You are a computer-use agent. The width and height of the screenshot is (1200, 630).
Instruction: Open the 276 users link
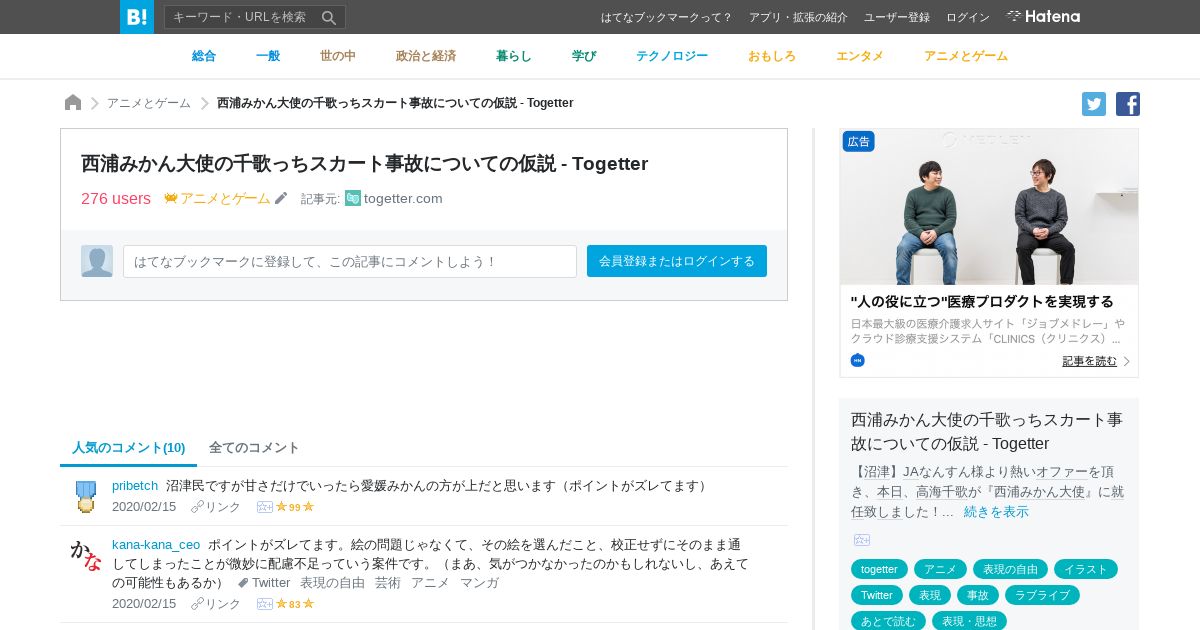116,198
